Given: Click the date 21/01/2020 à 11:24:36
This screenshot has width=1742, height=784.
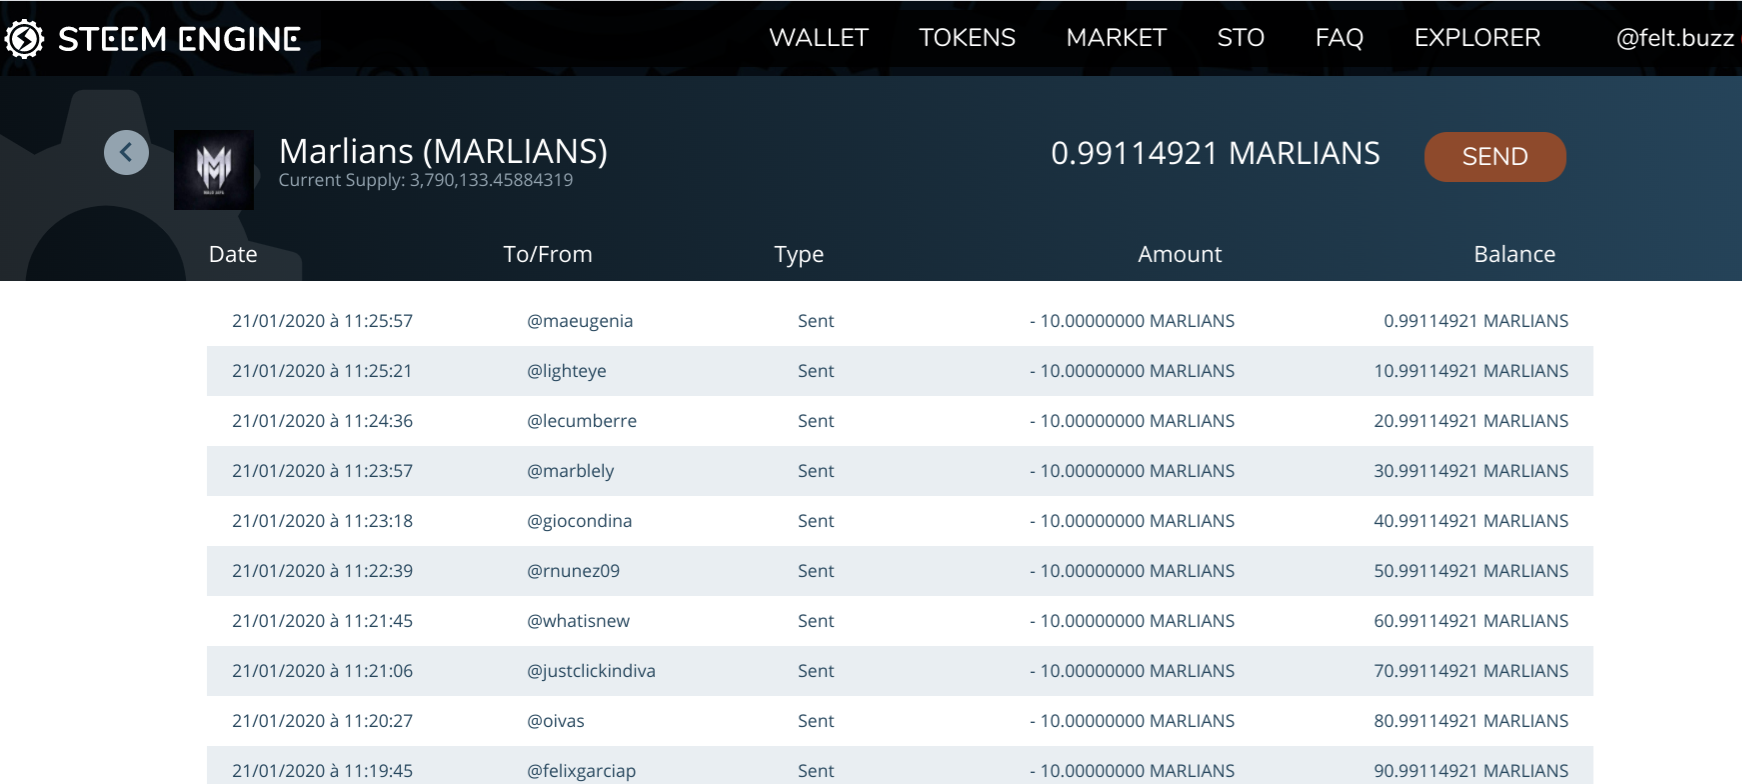Looking at the screenshot, I should [323, 421].
